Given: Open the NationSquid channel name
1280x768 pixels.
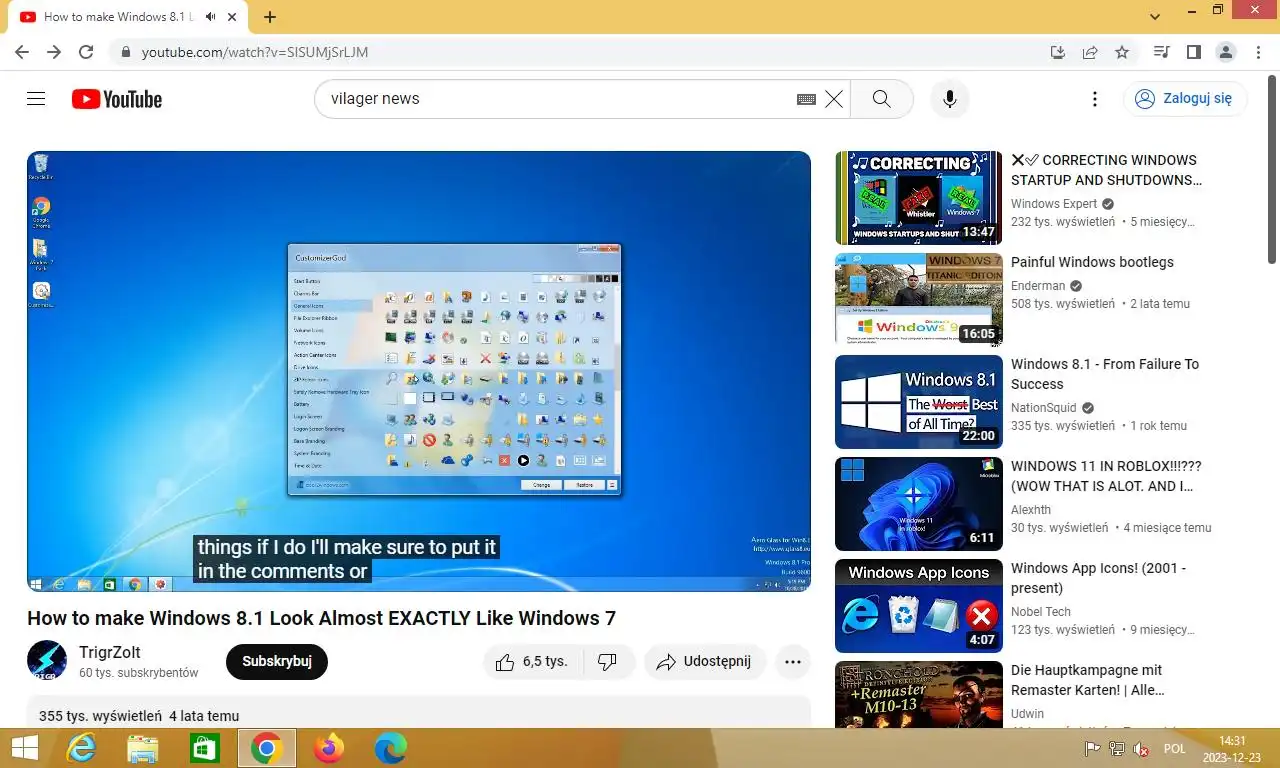Looking at the screenshot, I should pos(1046,408).
